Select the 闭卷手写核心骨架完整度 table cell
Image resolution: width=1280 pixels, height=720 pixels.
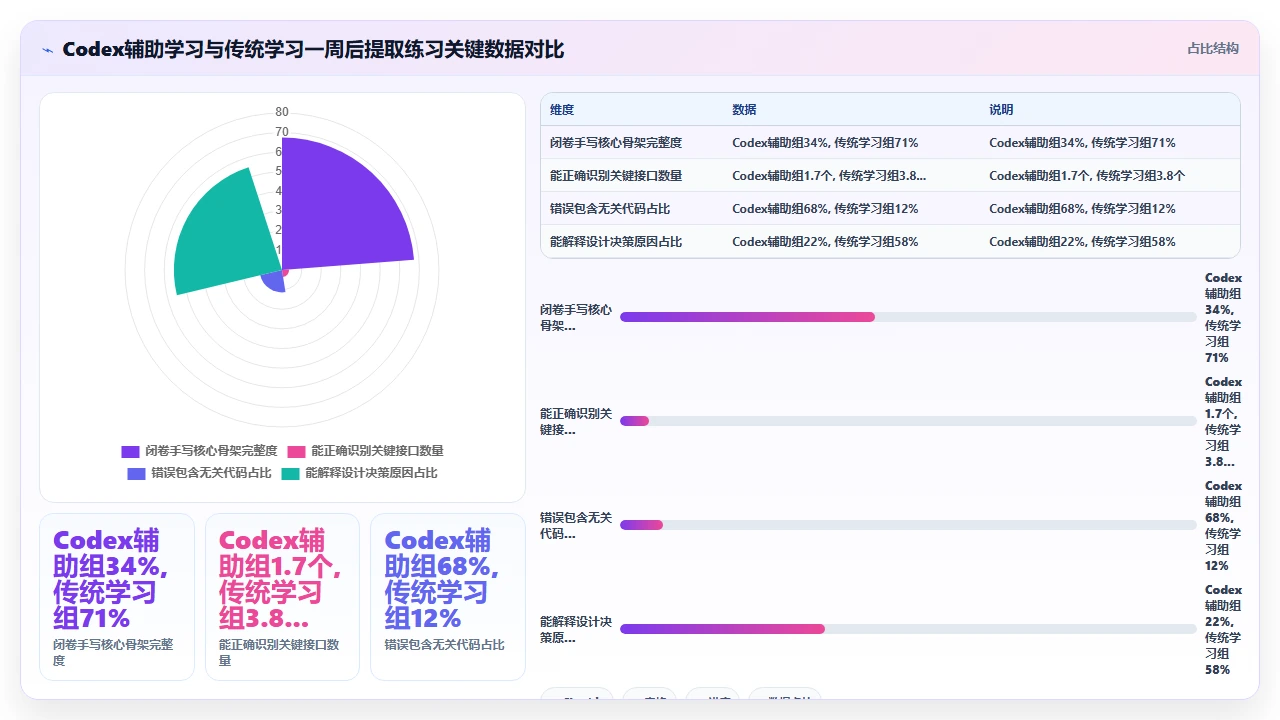(x=616, y=143)
